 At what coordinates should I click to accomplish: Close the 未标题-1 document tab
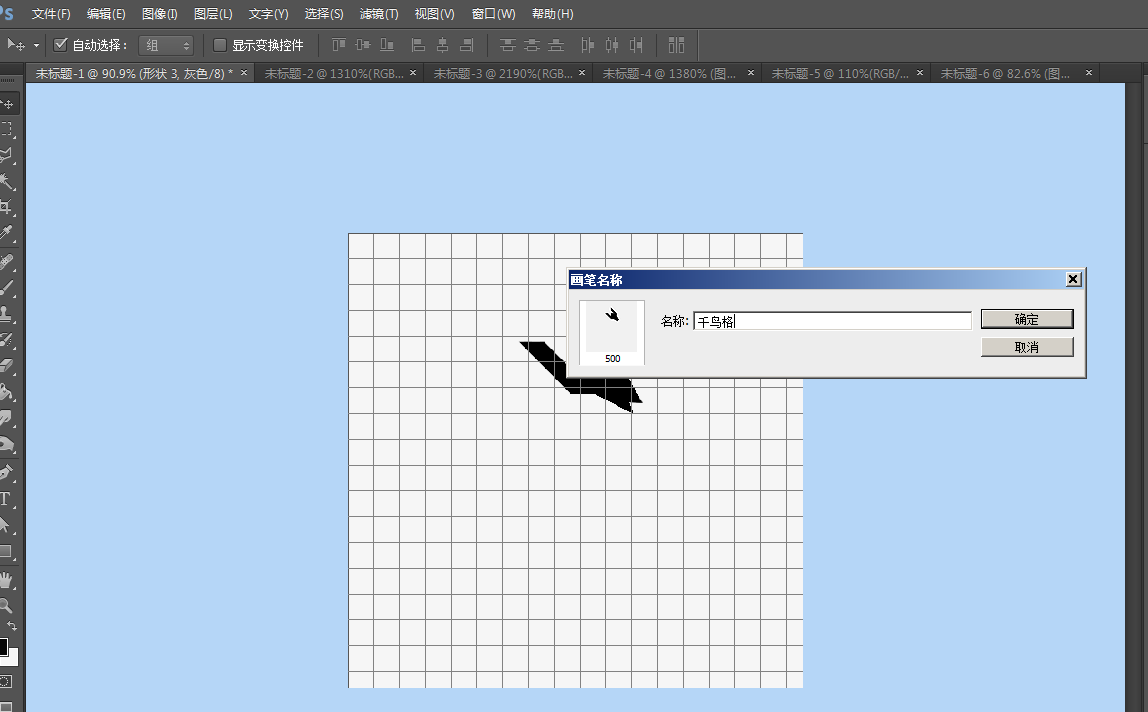pyautogui.click(x=244, y=73)
